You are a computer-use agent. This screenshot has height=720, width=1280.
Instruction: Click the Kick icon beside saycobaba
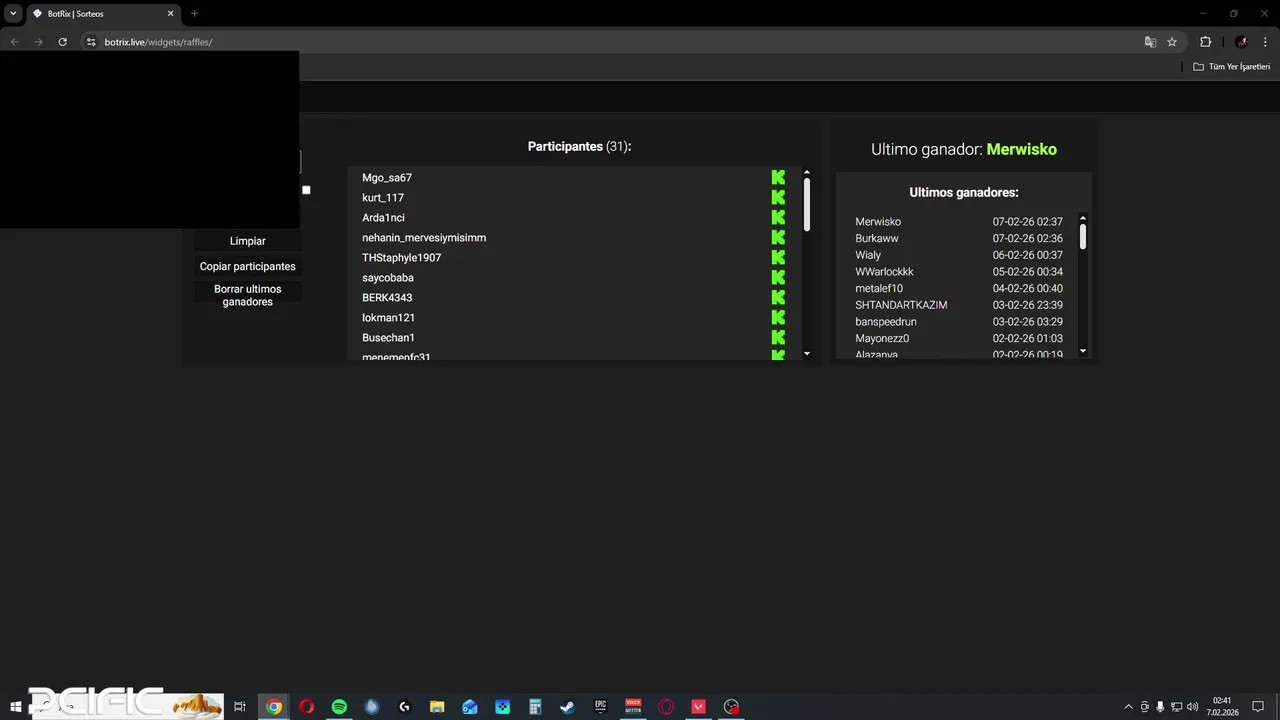(778, 278)
